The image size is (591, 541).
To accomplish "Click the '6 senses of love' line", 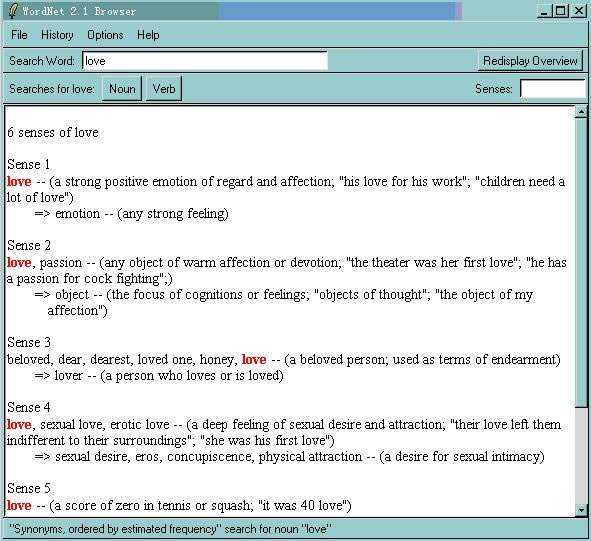I will (x=53, y=133).
